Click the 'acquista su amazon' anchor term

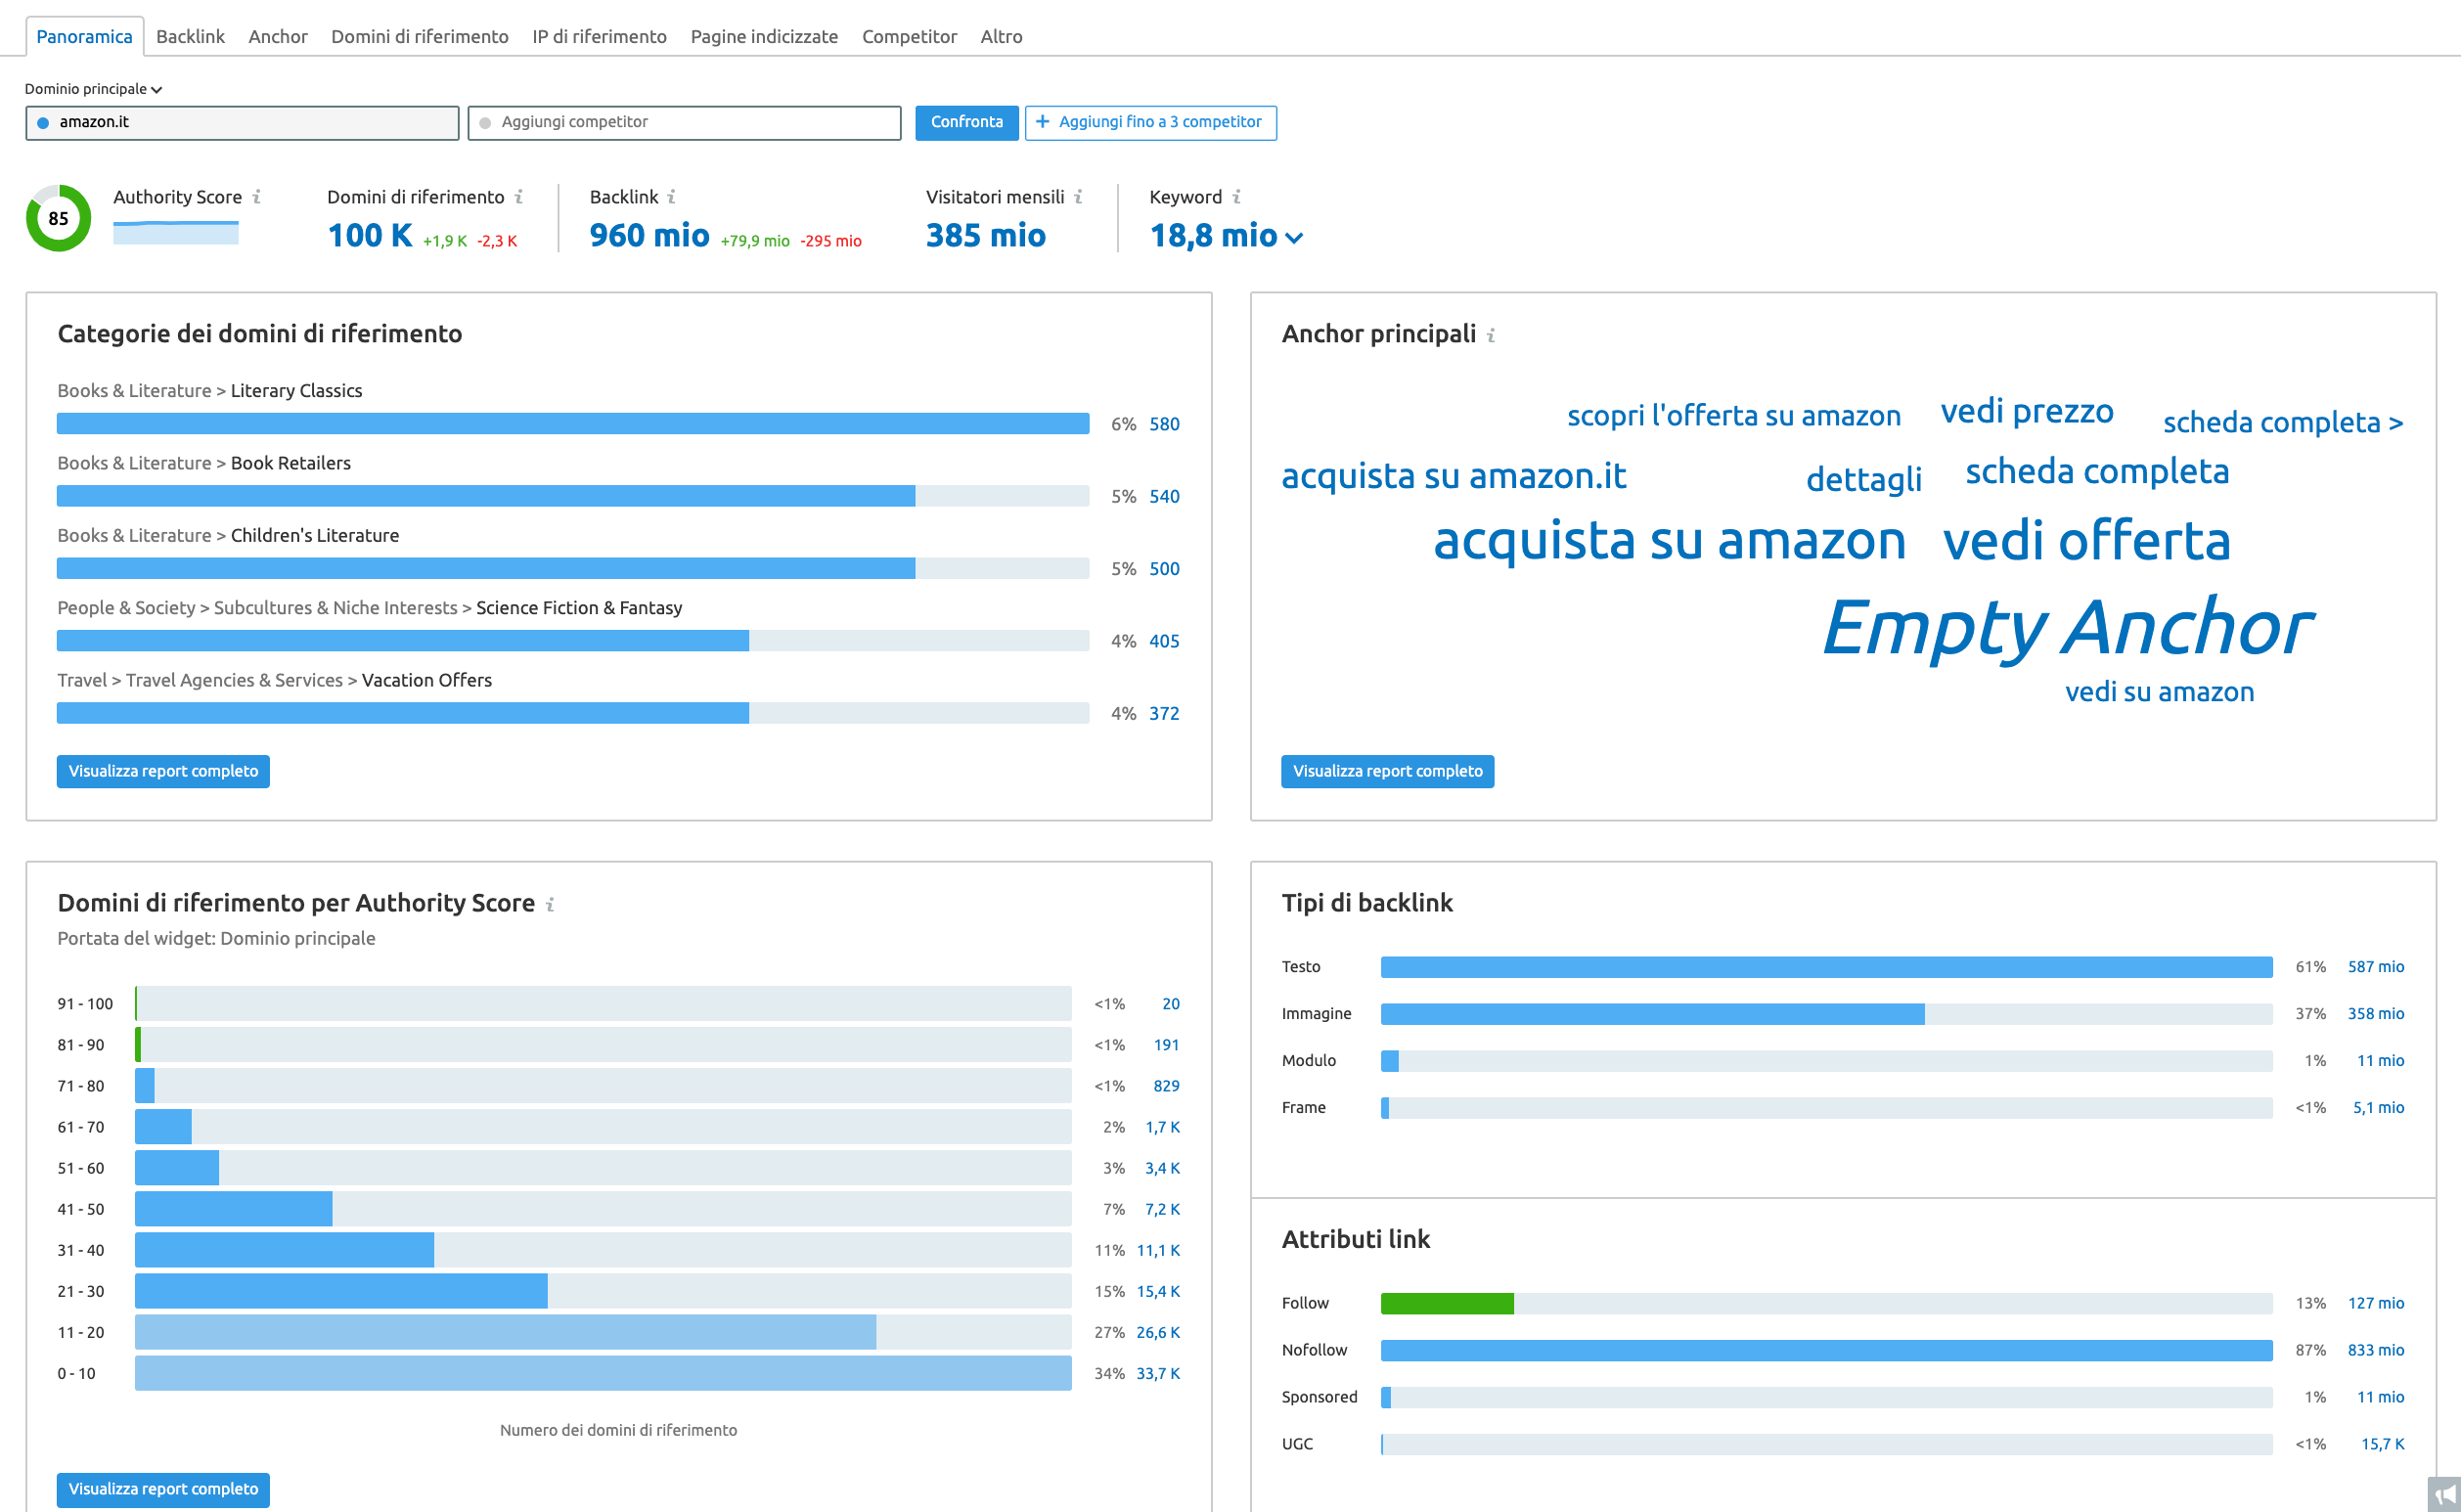click(1669, 541)
